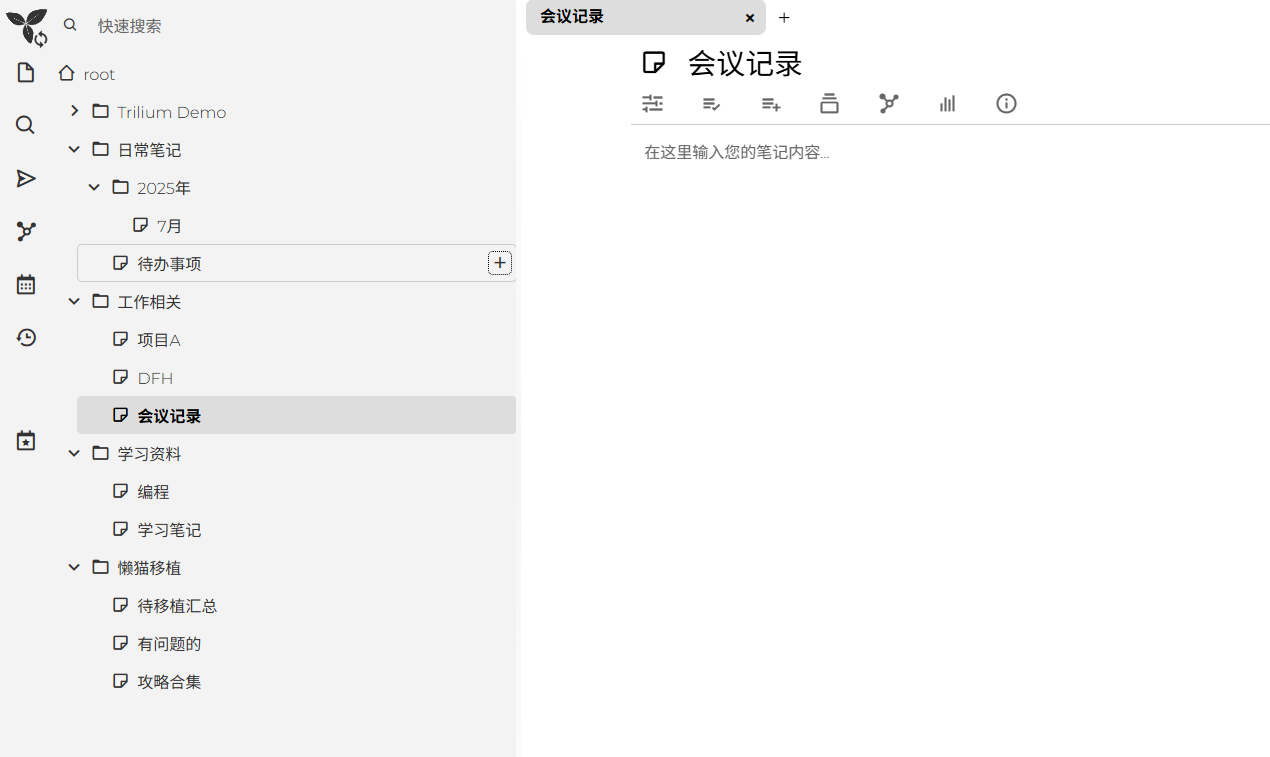Image resolution: width=1270 pixels, height=757 pixels.
Task: Open the DFH note
Action: click(155, 378)
